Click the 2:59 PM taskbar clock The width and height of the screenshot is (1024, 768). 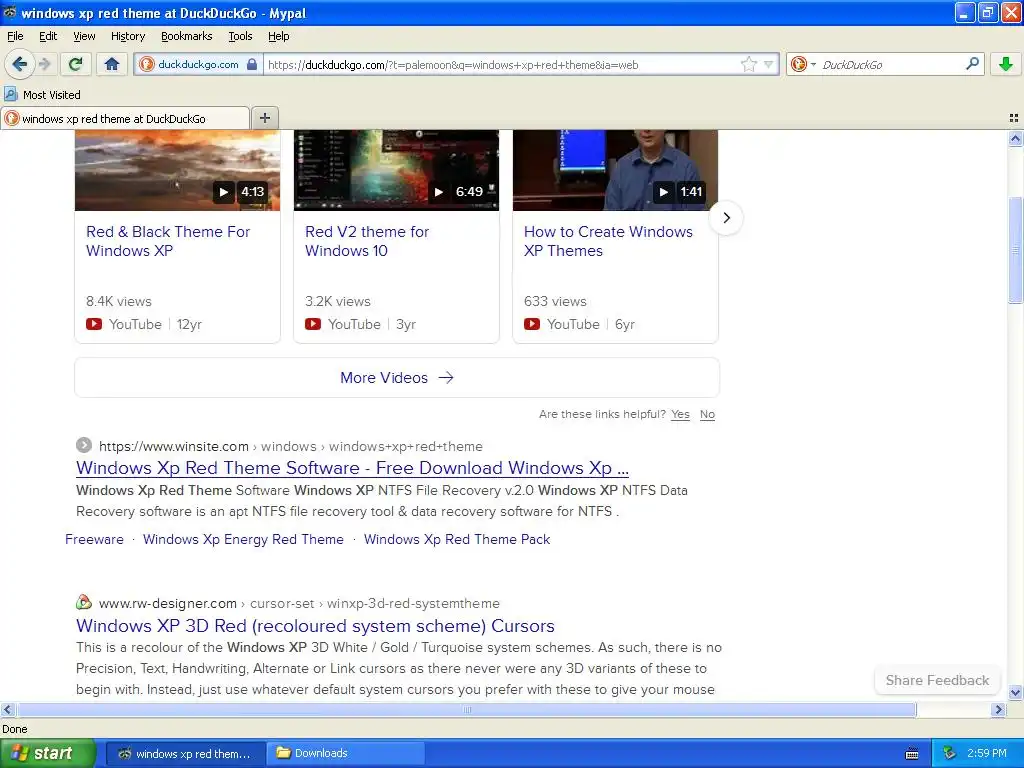(987, 753)
